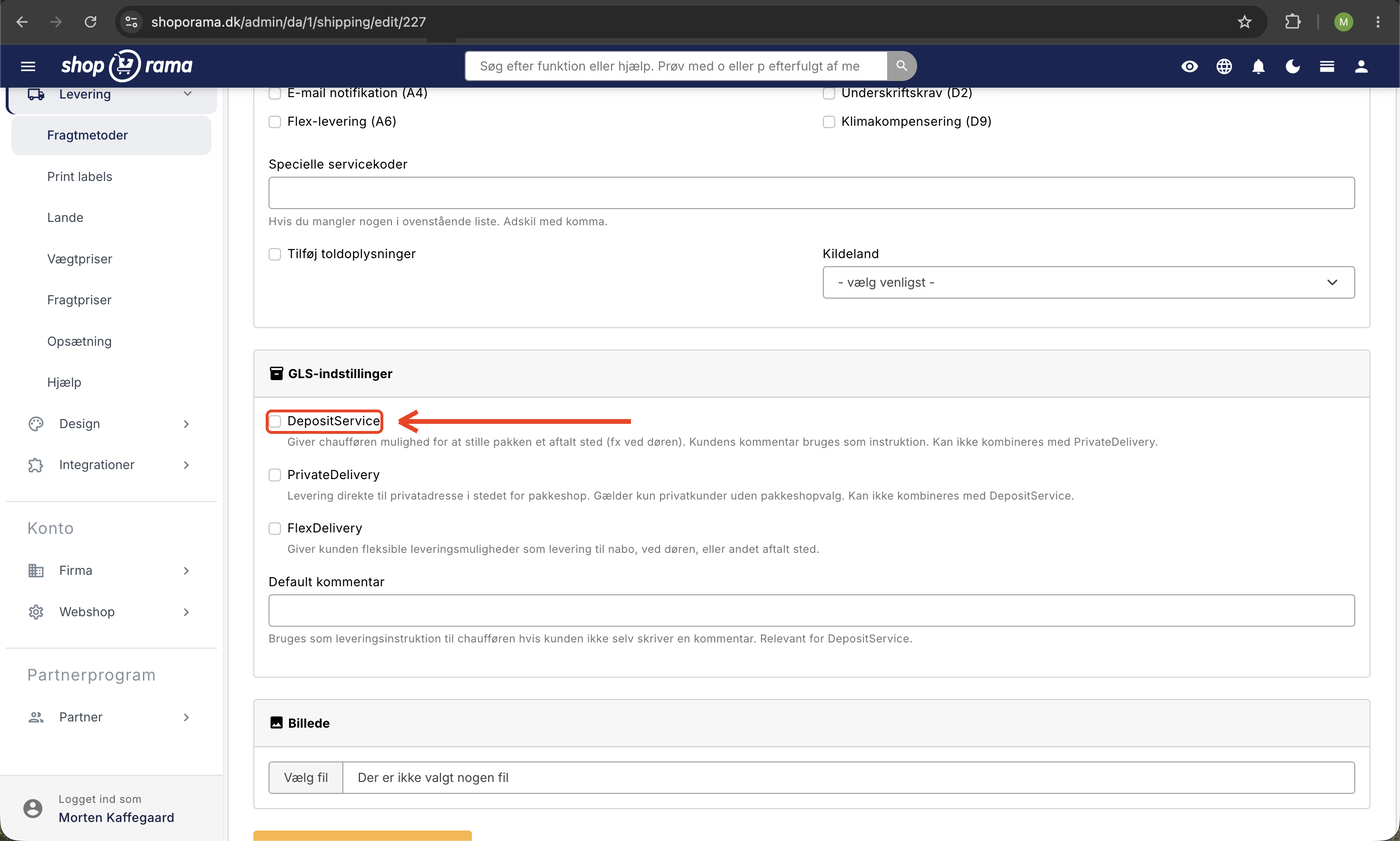Click the Firma building icon
Viewport: 1400px width, 841px height.
36,571
